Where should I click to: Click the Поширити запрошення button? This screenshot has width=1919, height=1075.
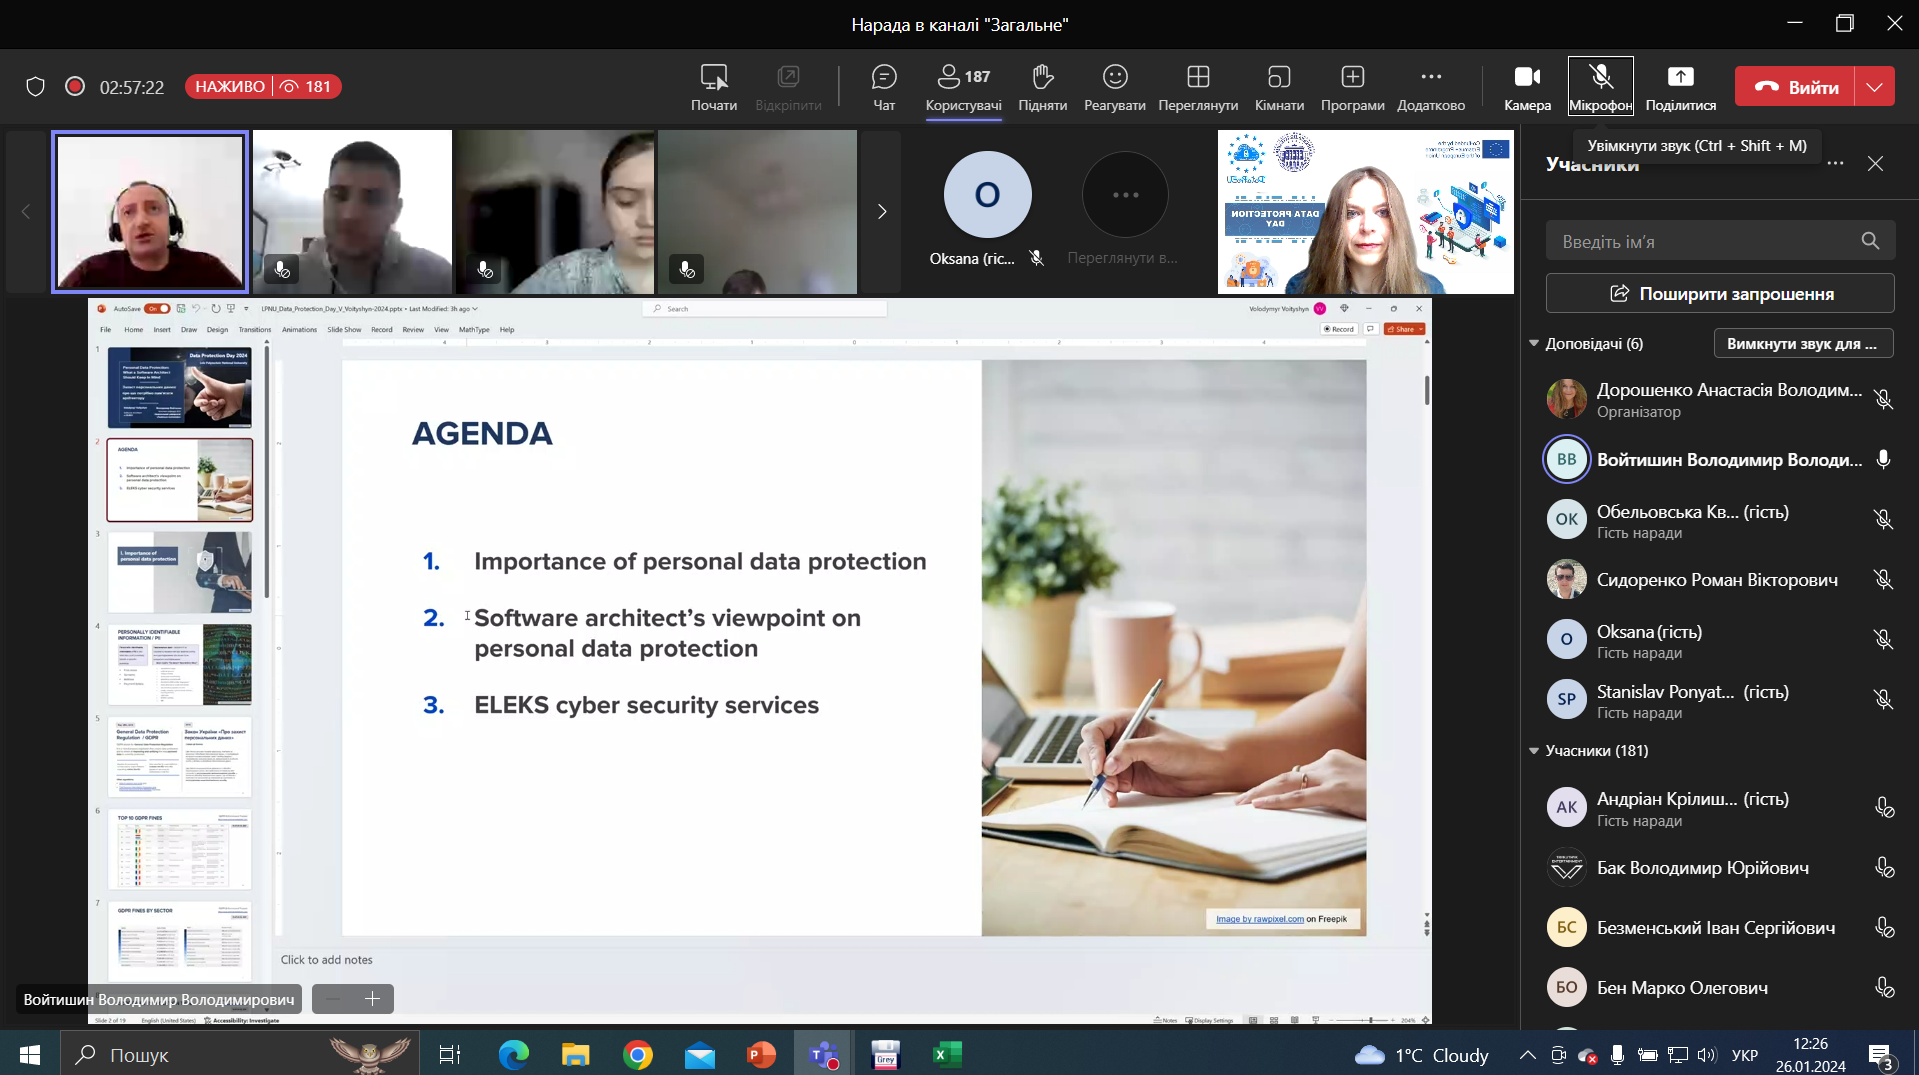point(1720,294)
